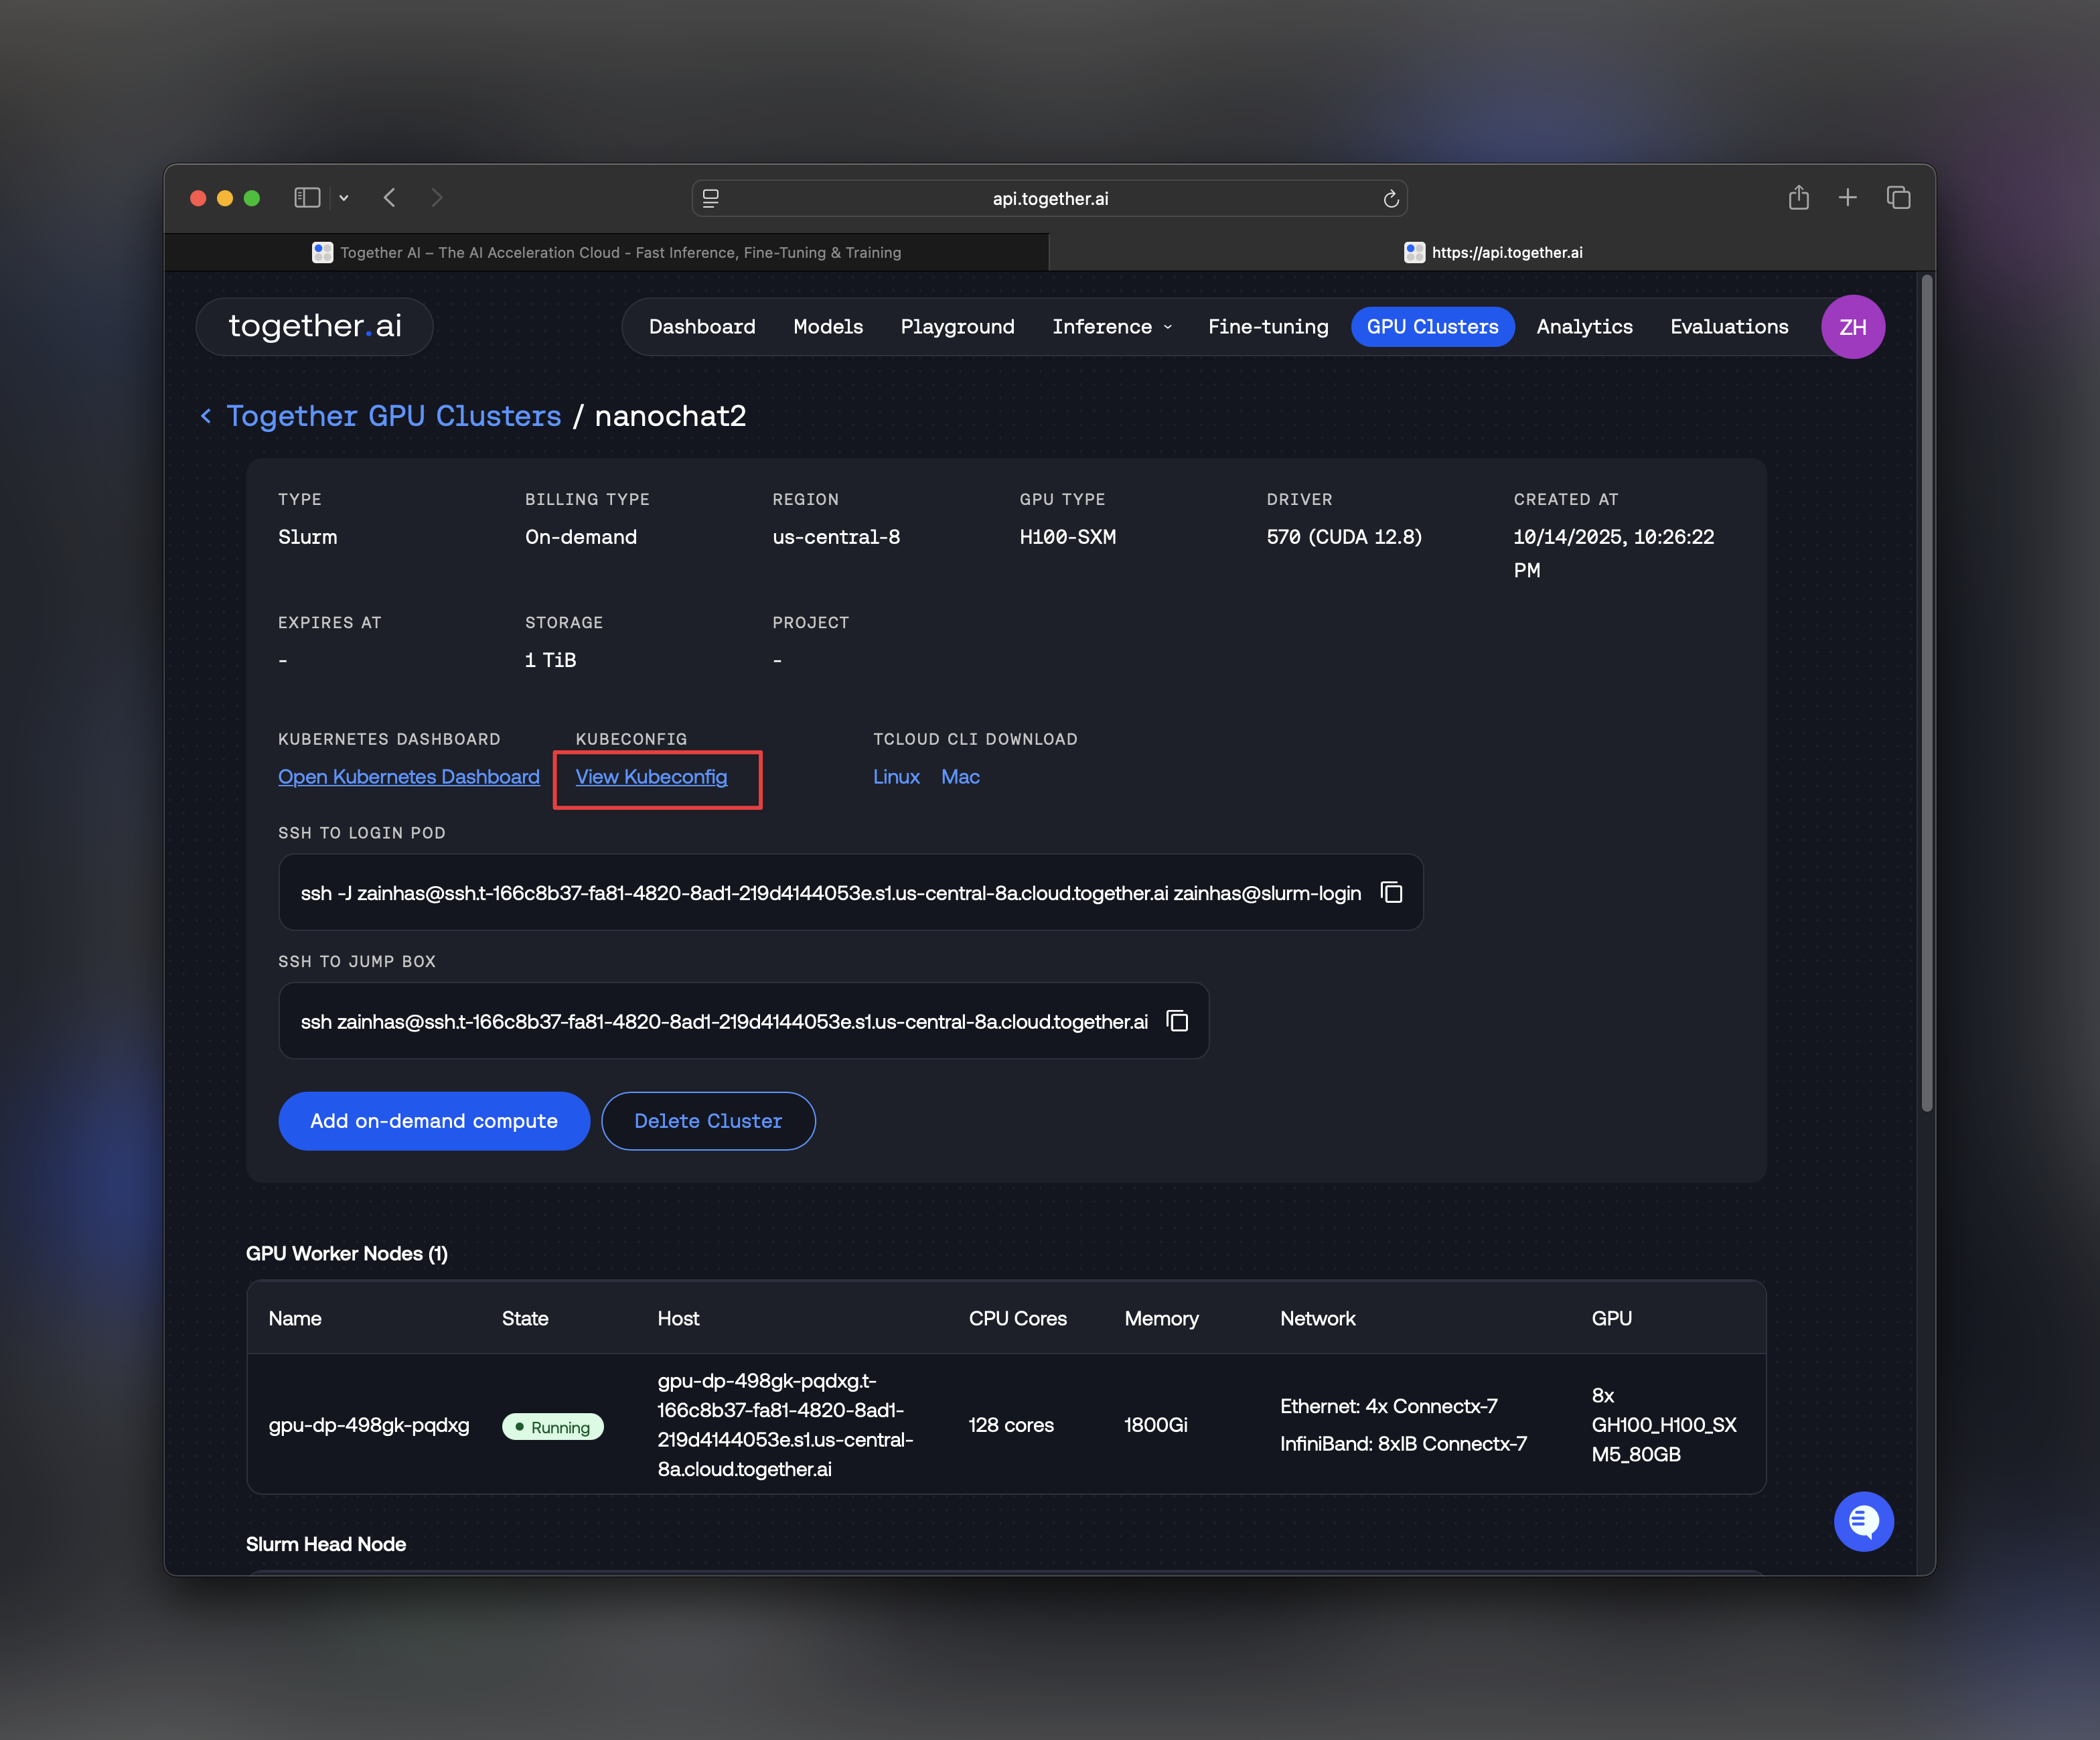This screenshot has width=2100, height=1740.
Task: Go back with browser back arrow
Action: (390, 198)
